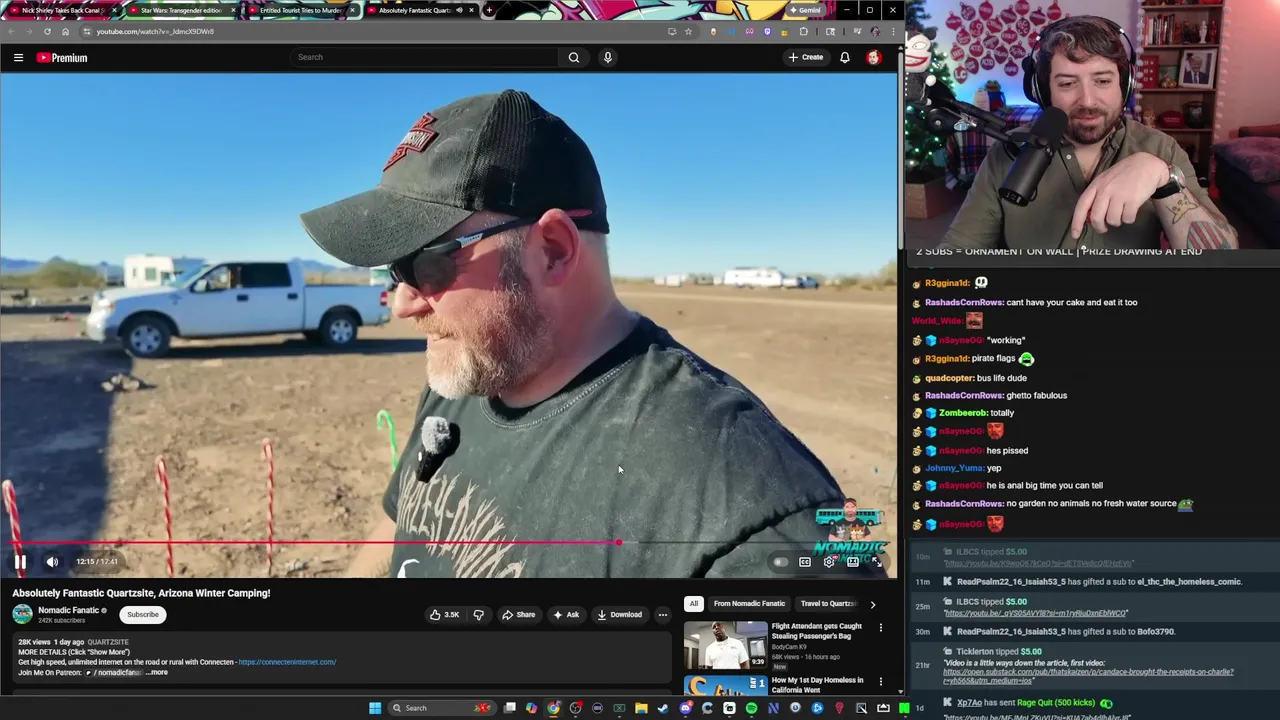Screen dimensions: 1280x720
Task: Go back in the browser
Action: (11, 31)
